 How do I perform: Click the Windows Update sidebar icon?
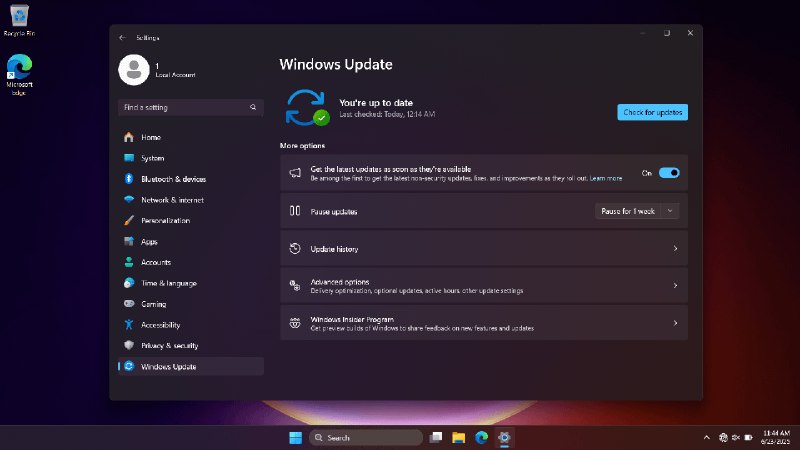129,366
